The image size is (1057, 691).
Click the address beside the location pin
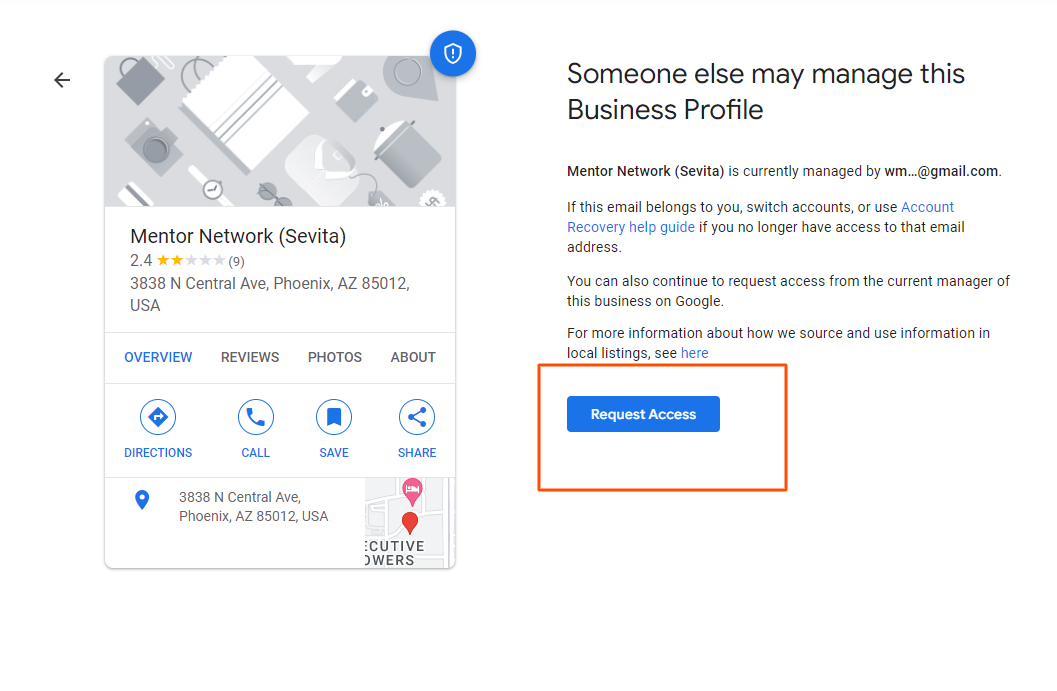pyautogui.click(x=253, y=506)
